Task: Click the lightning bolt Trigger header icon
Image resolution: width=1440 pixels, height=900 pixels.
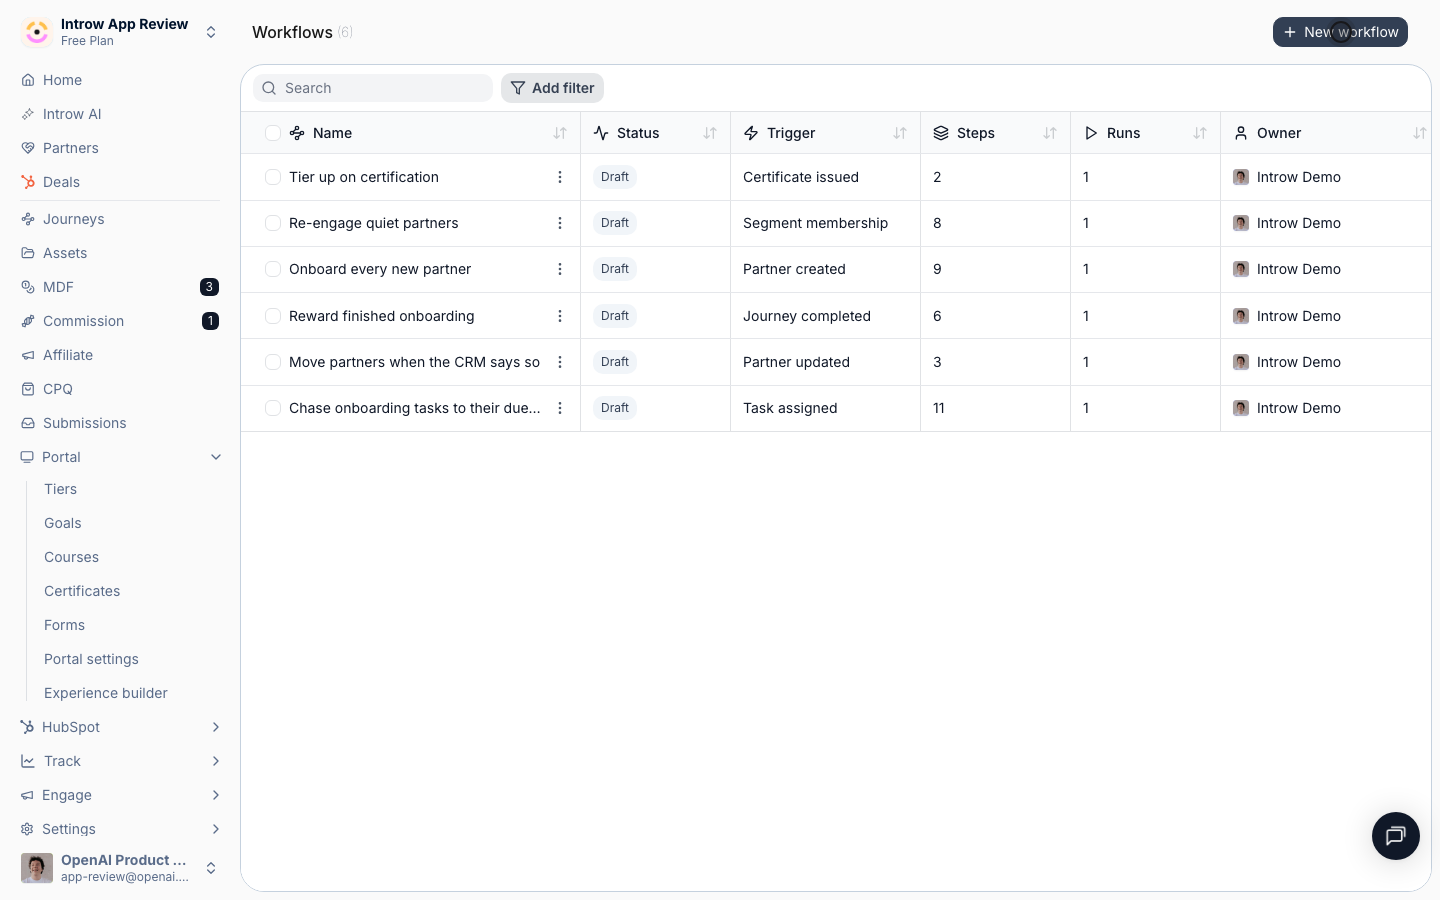Action: coord(751,133)
